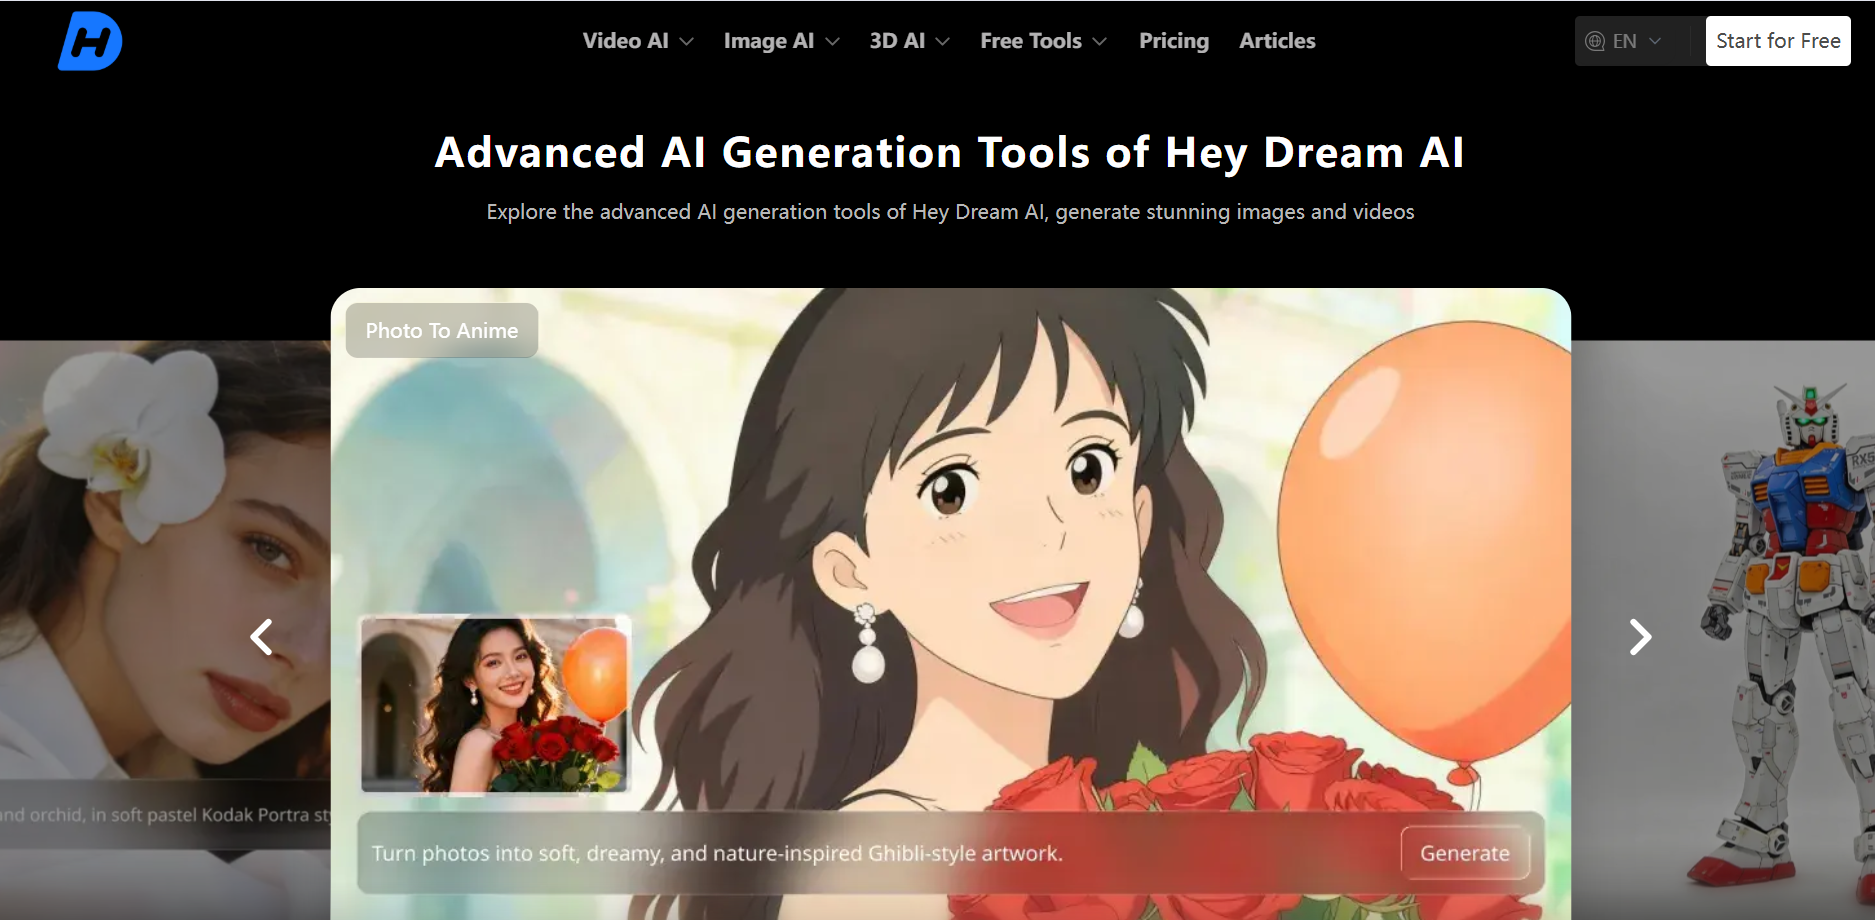This screenshot has height=920, width=1875.
Task: Click the globe language icon
Action: click(1595, 41)
